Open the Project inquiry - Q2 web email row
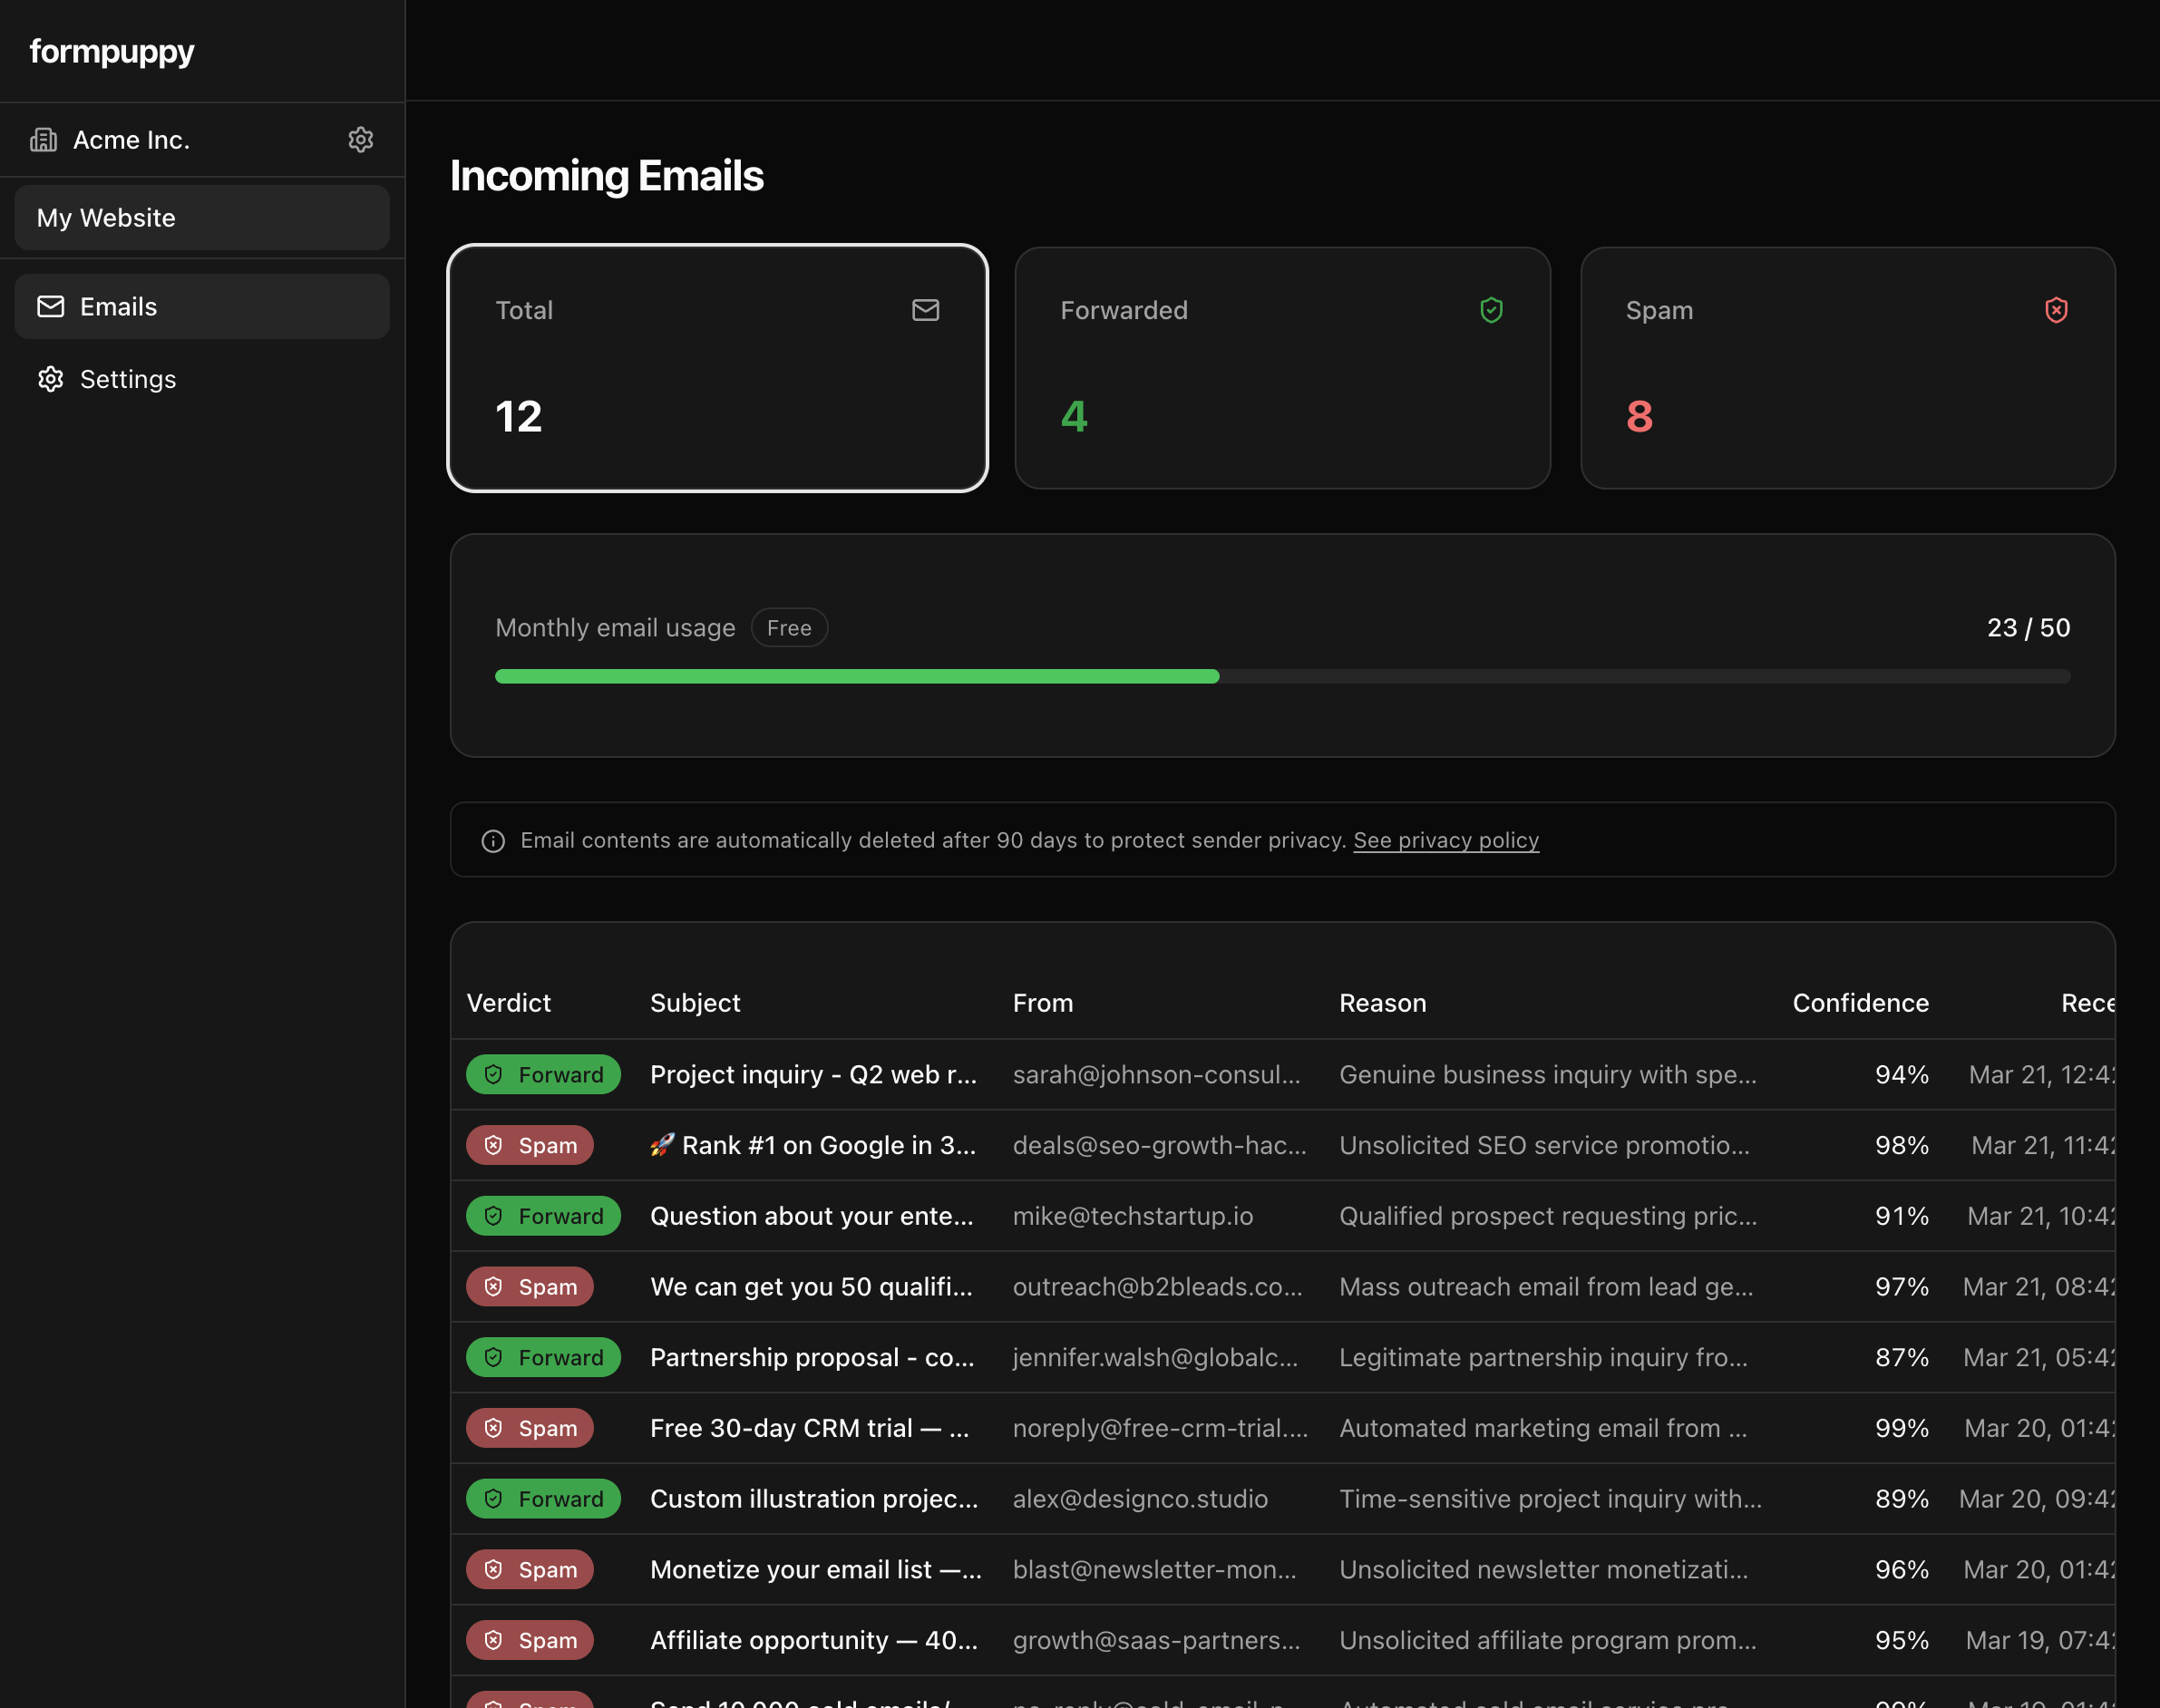2160x1708 pixels. point(812,1074)
